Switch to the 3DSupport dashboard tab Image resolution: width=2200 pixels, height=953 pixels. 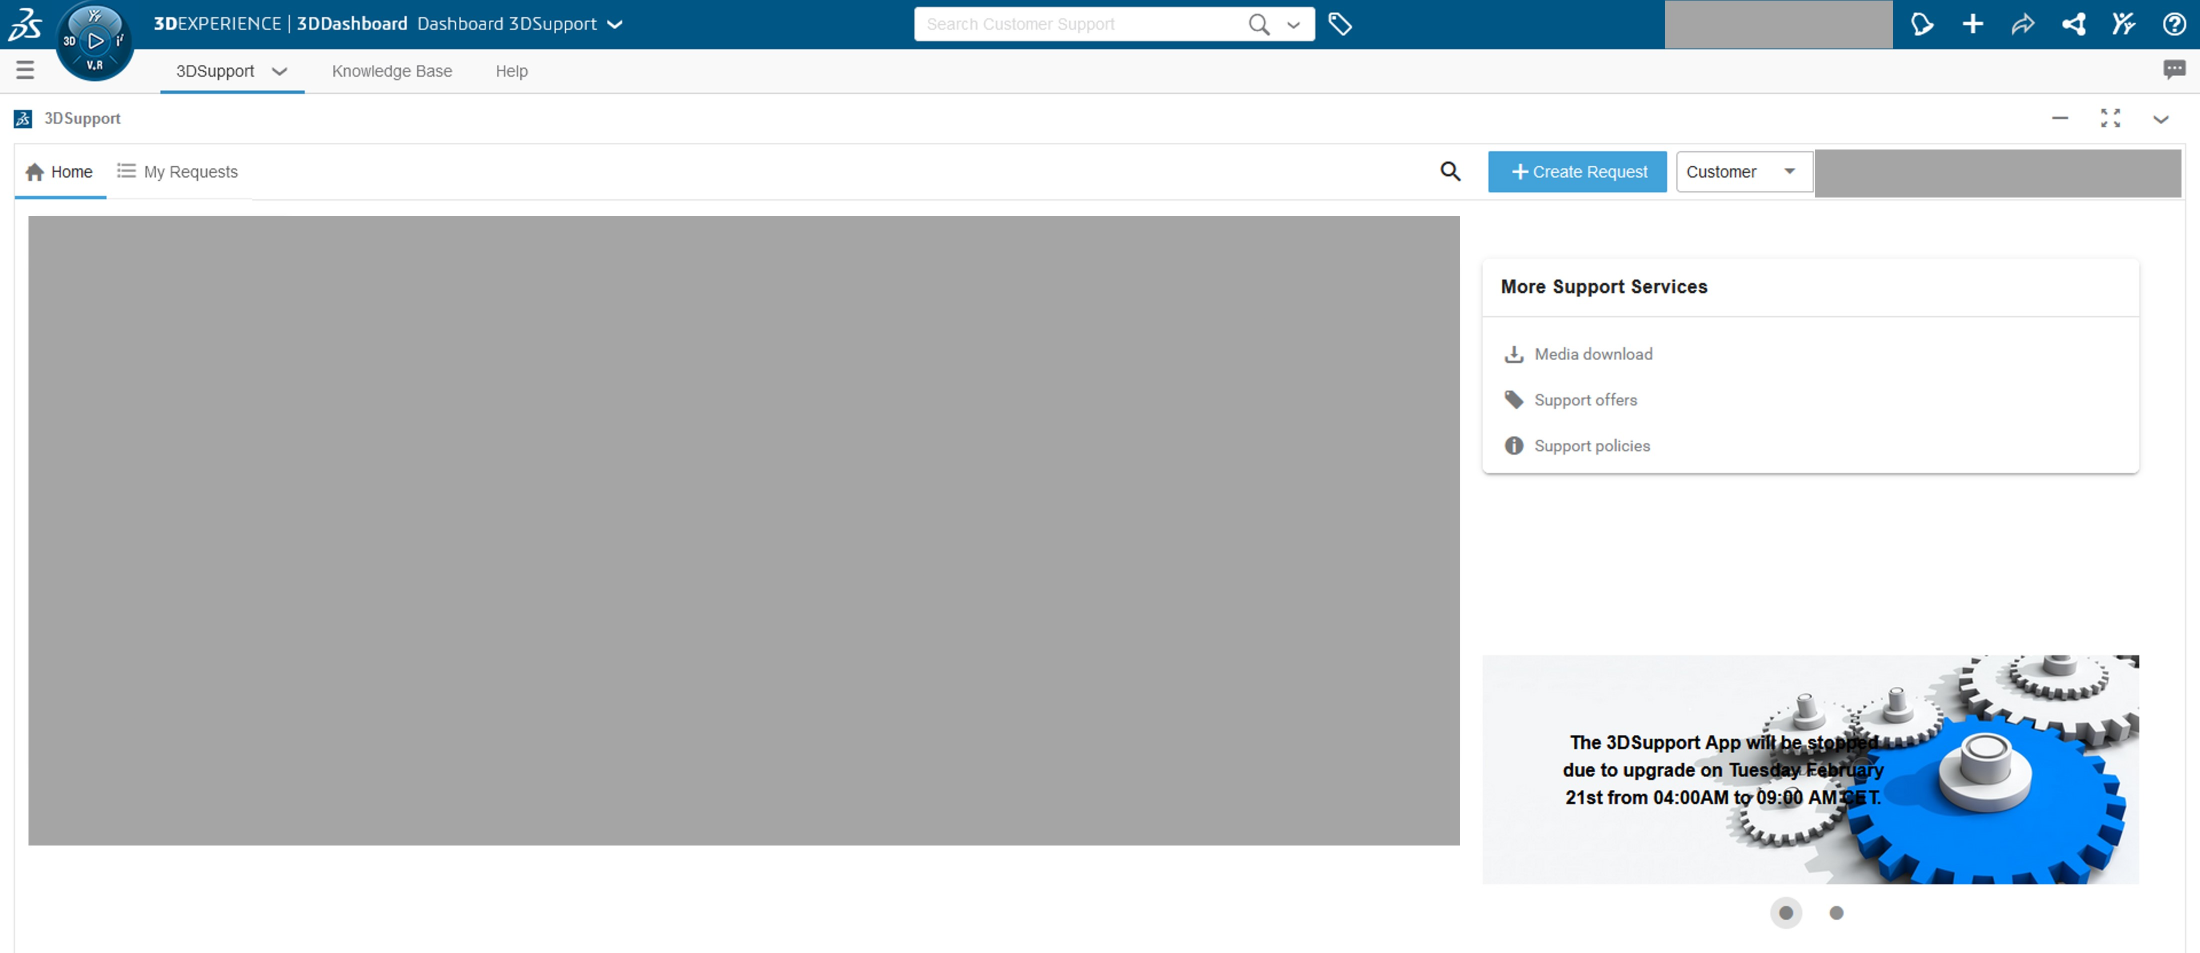pyautogui.click(x=215, y=71)
